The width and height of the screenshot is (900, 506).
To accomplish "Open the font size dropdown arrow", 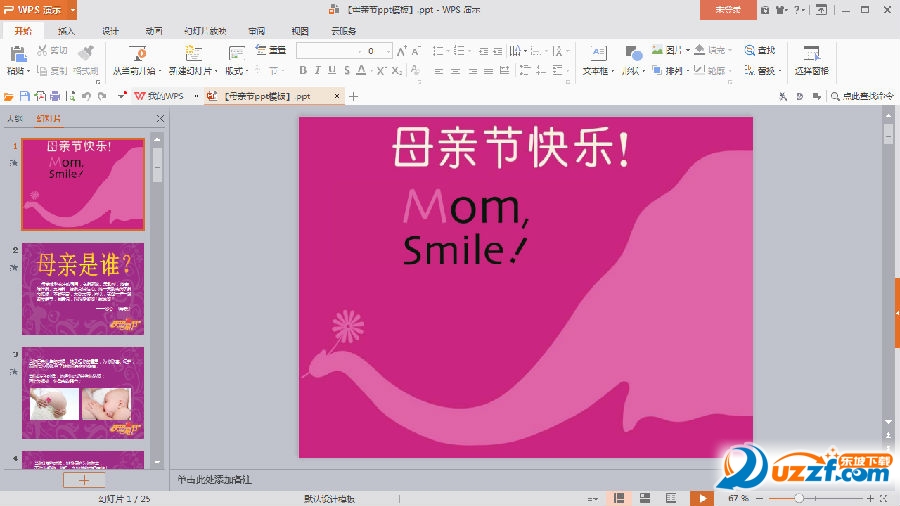I will click(389, 51).
